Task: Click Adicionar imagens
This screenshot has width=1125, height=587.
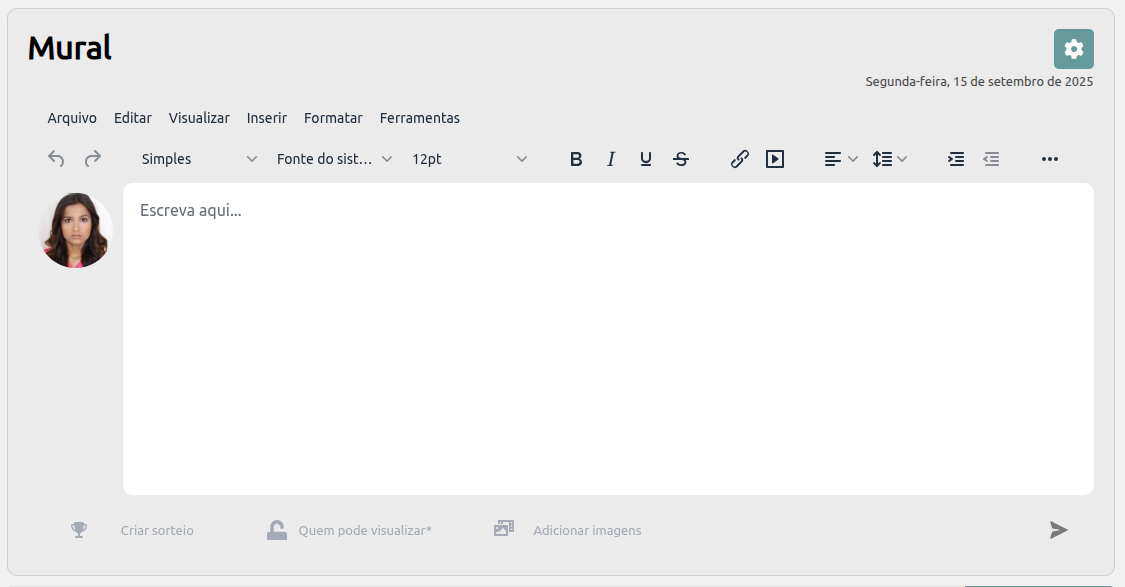Action: tap(586, 531)
